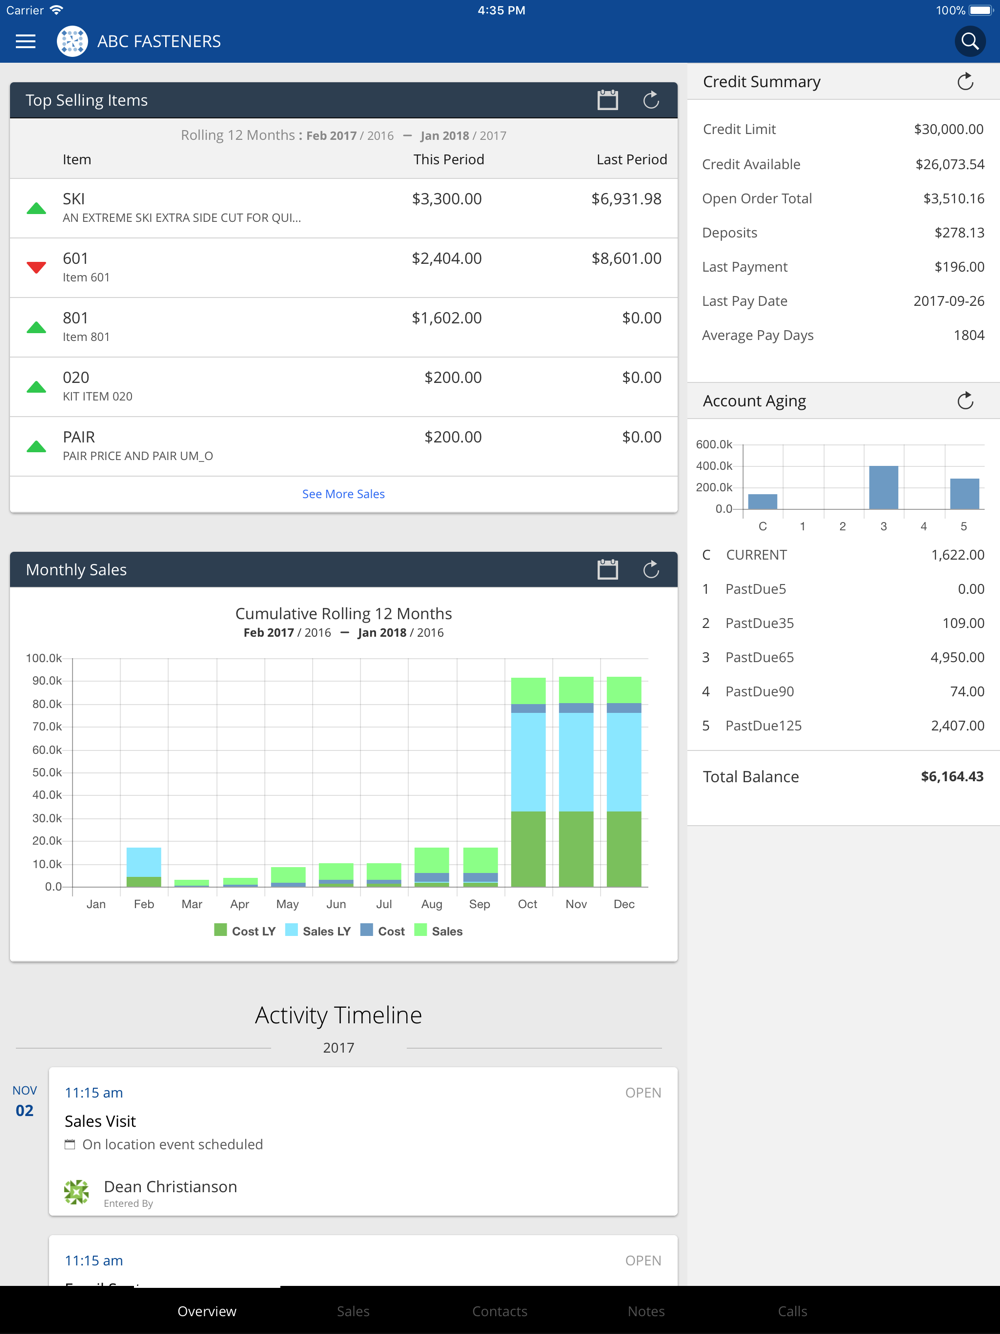
Task: Open the SKI item row
Action: (343, 208)
